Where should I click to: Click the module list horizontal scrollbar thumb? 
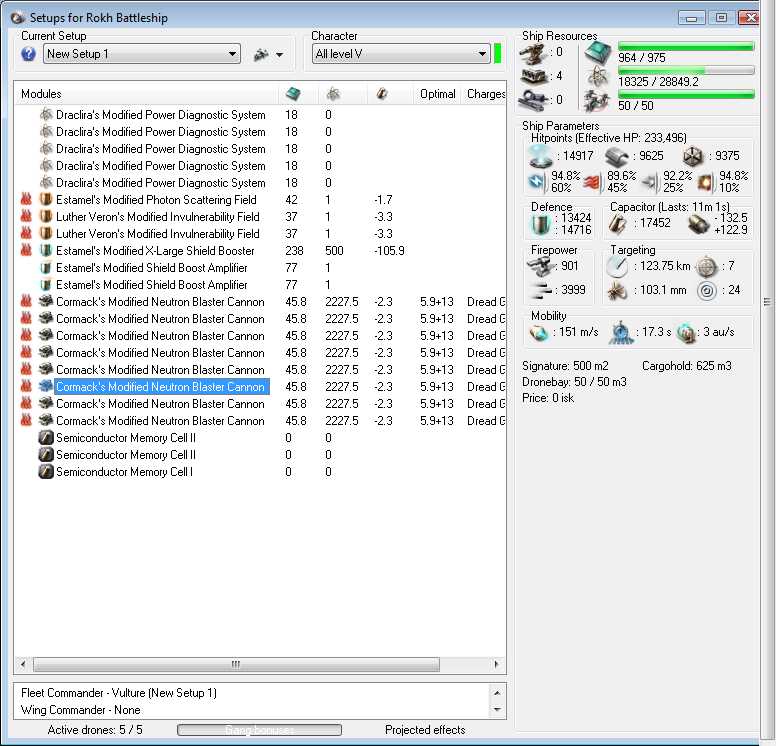coord(236,664)
